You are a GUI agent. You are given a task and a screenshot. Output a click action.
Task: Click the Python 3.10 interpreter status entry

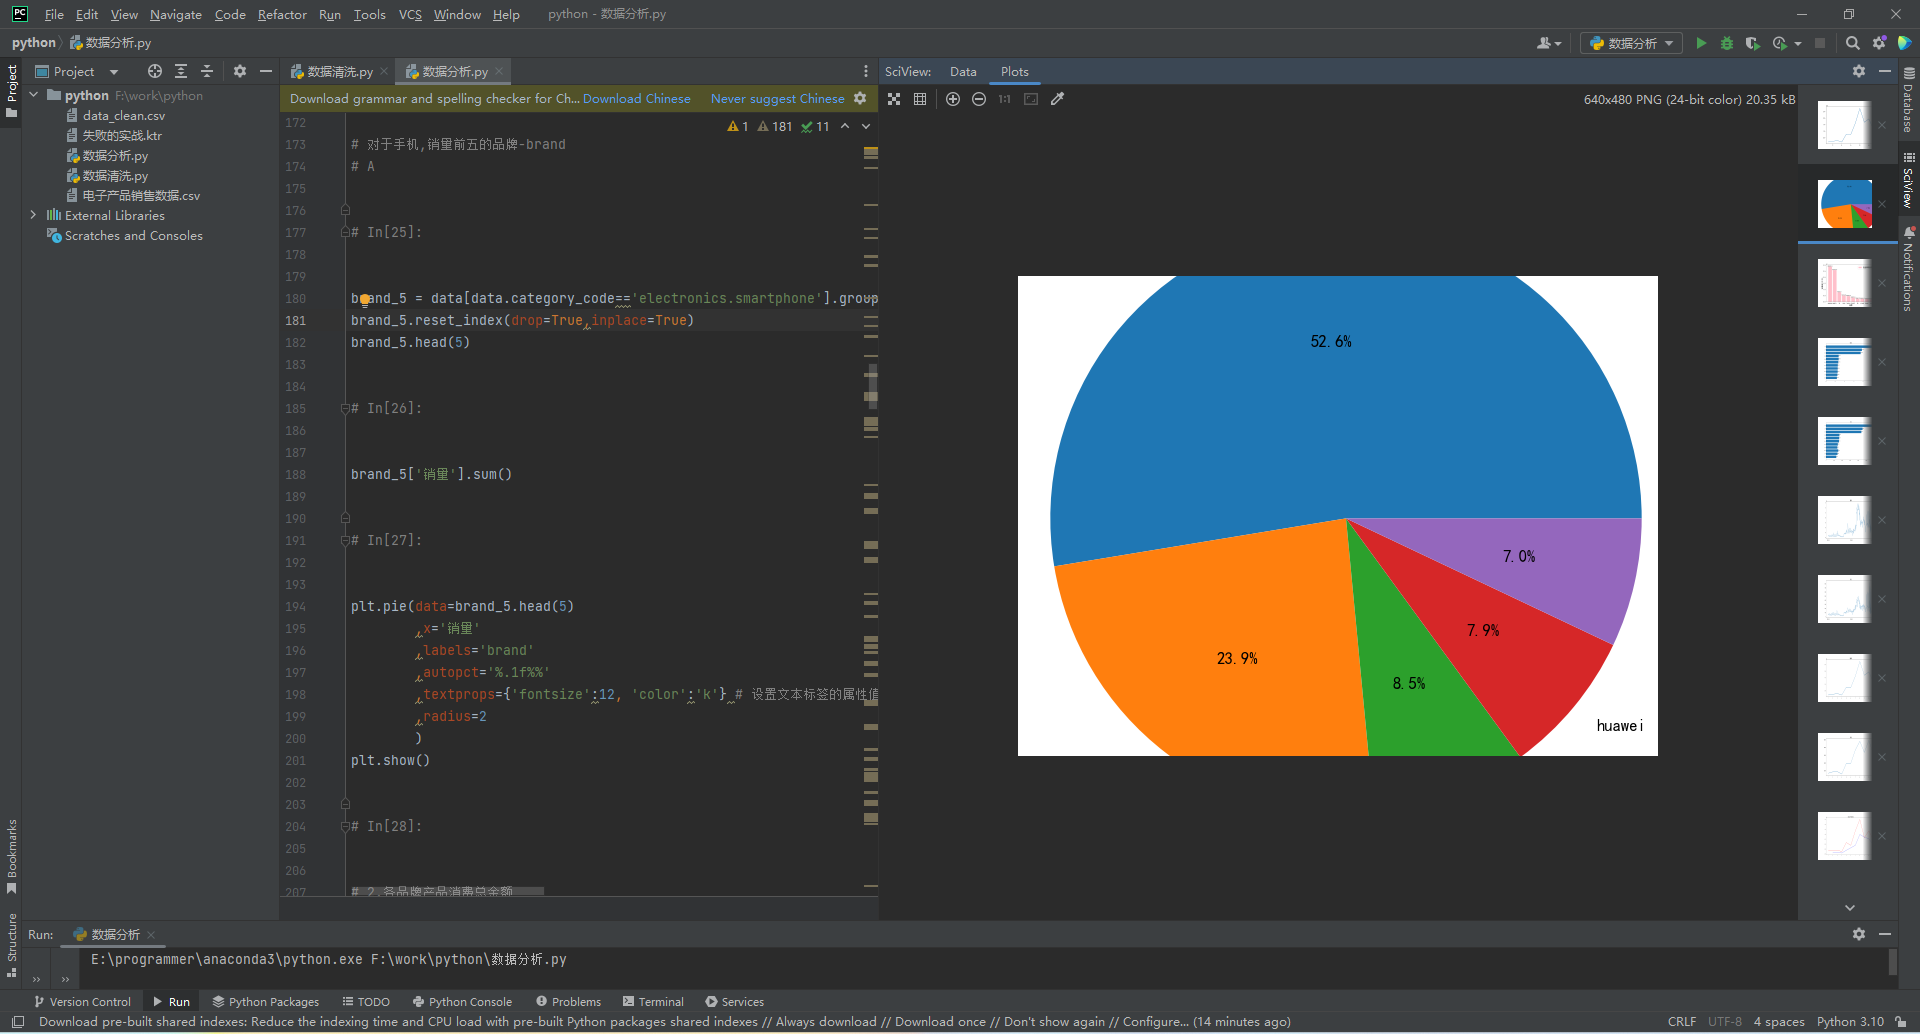click(x=1850, y=1021)
